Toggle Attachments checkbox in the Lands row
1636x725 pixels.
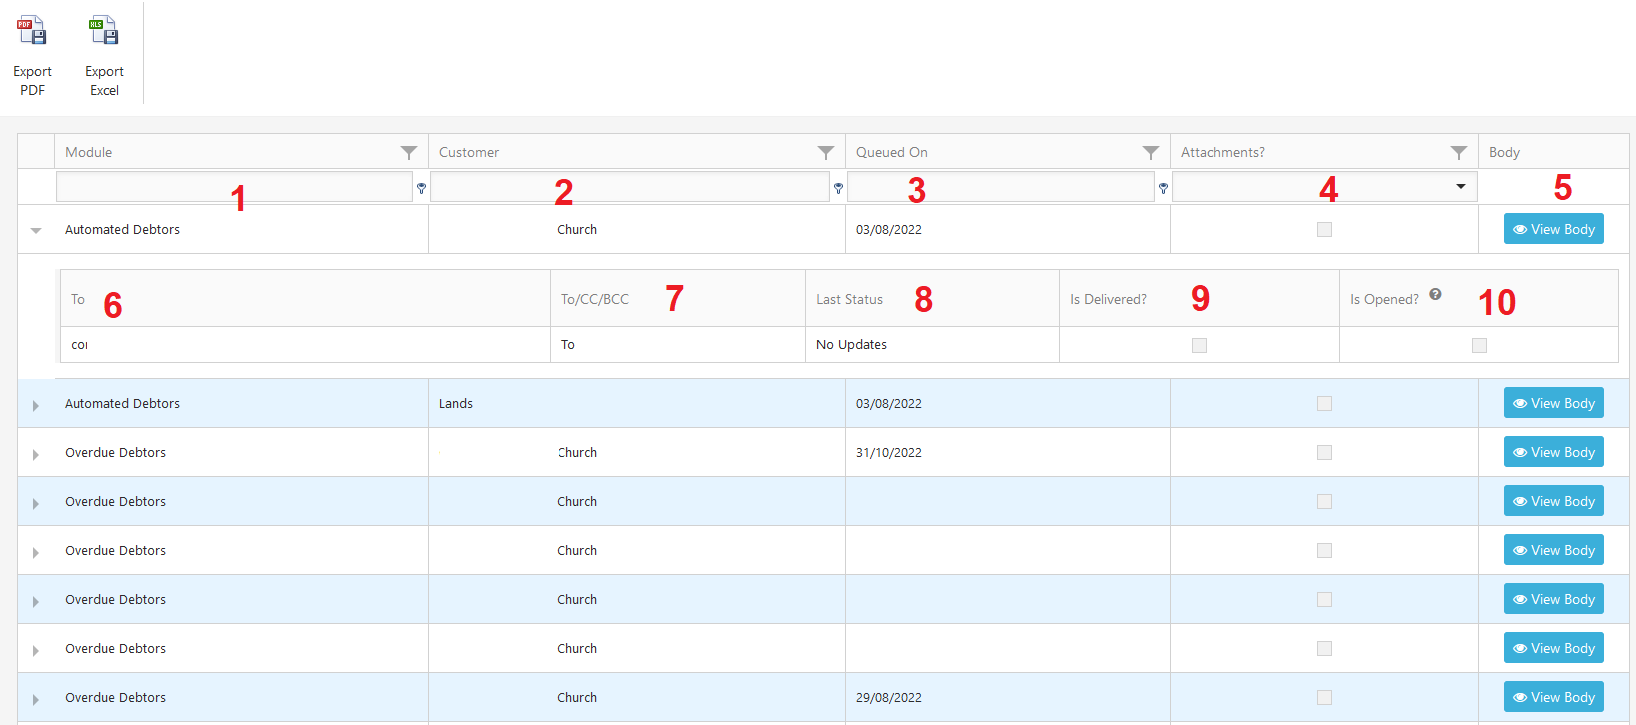pos(1324,403)
